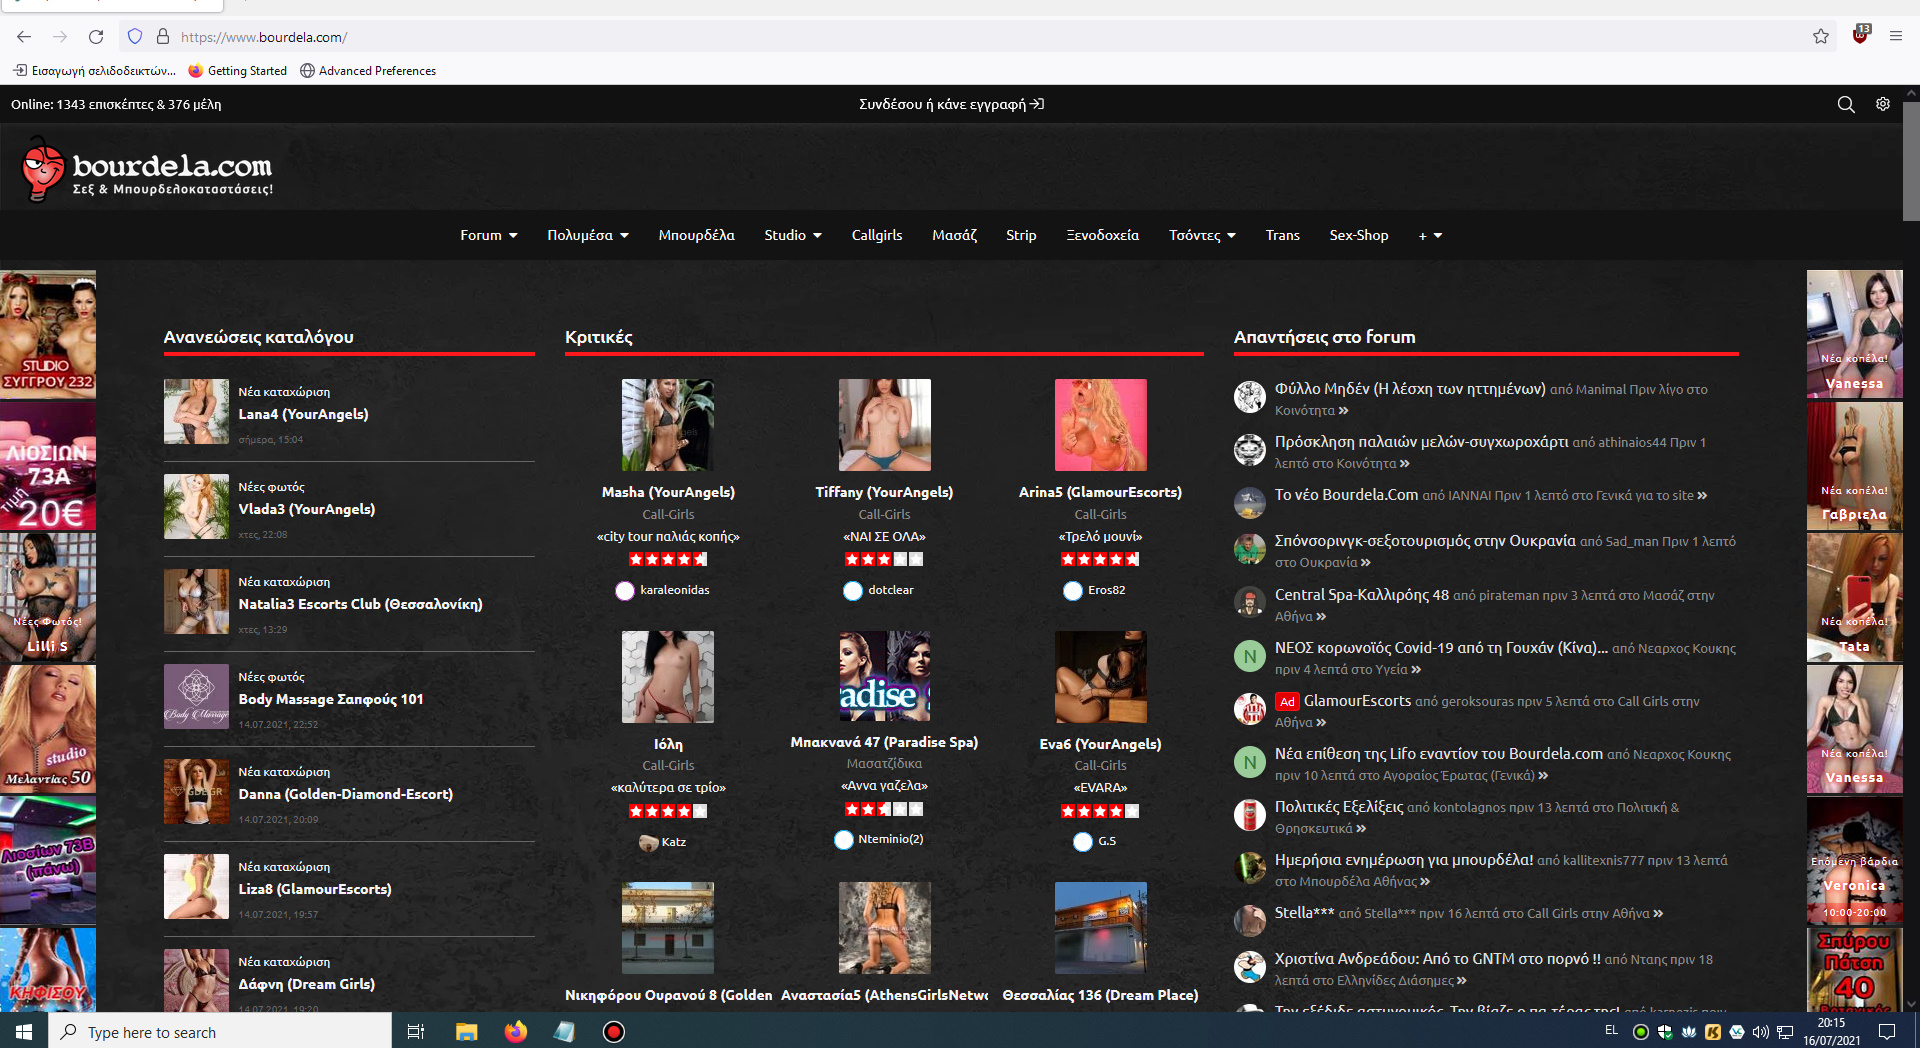
Task: Open the karaleonidas reviewer avatar
Action: pos(625,591)
